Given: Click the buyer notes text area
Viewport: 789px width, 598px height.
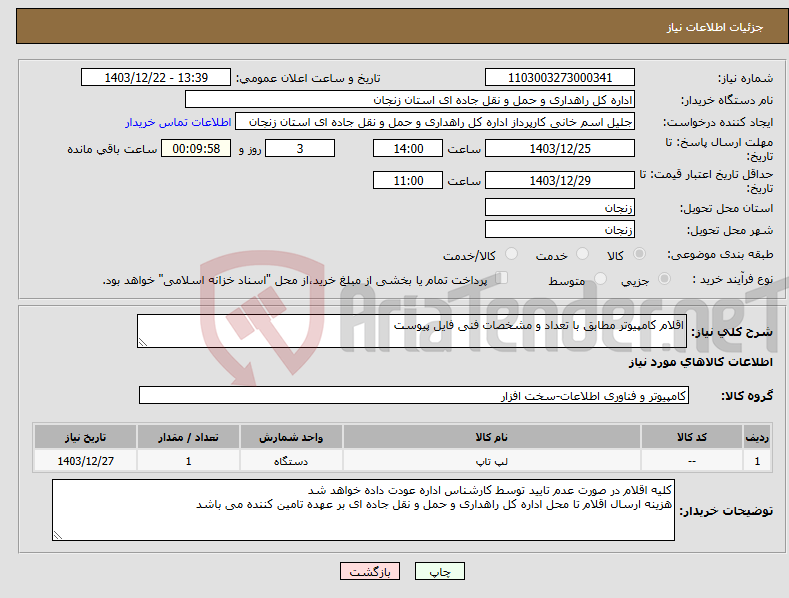Looking at the screenshot, I should click(363, 510).
